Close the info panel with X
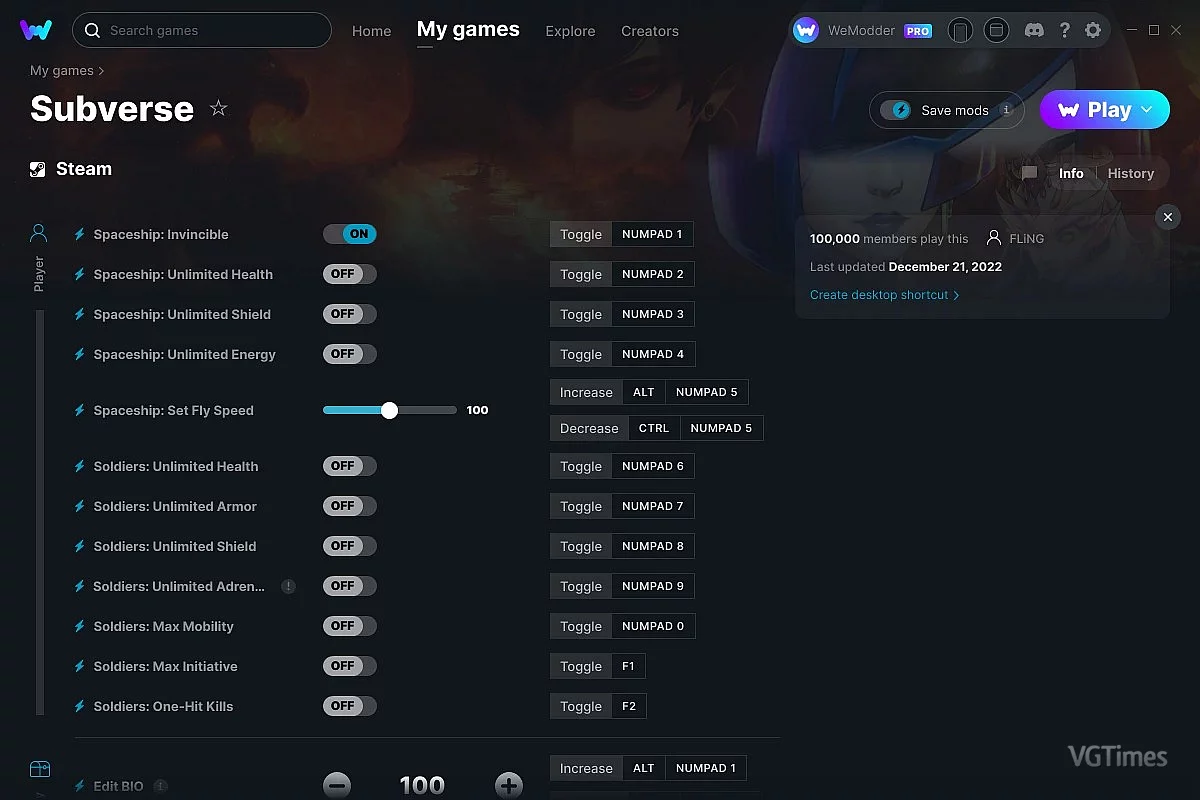This screenshot has height=800, width=1200. 1167,217
